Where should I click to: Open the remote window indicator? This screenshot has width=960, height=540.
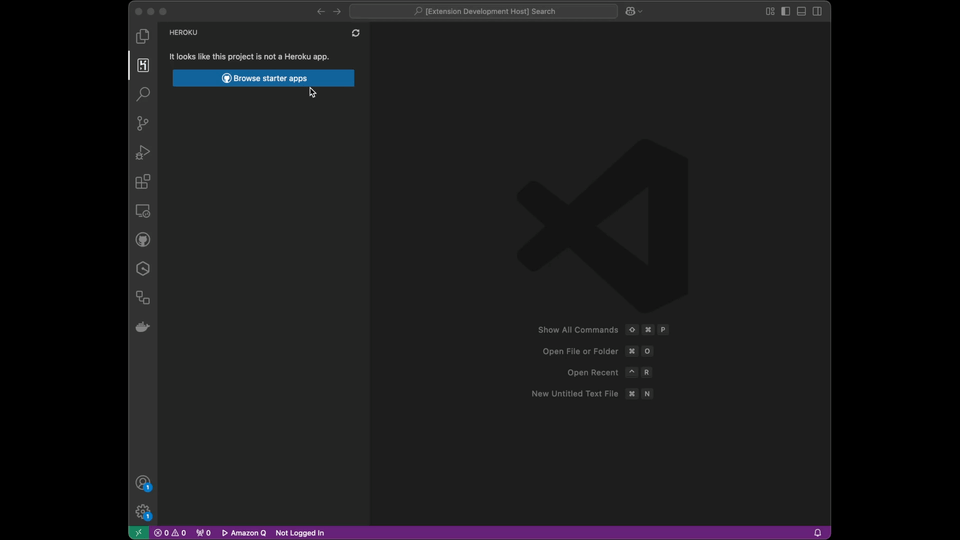(138, 533)
